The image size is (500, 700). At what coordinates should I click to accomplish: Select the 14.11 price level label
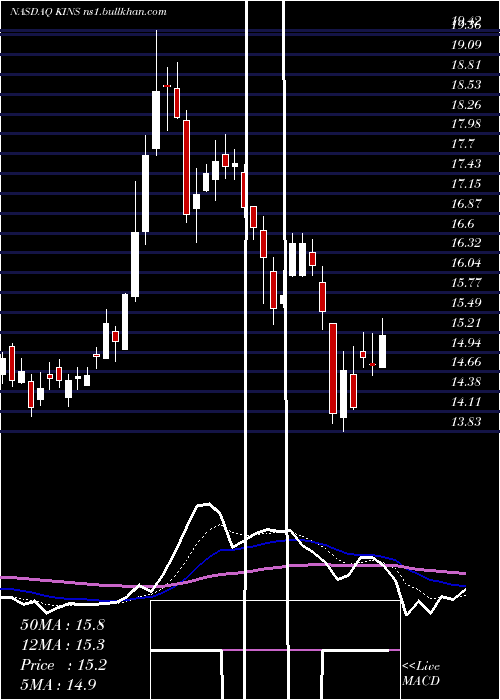[466, 402]
